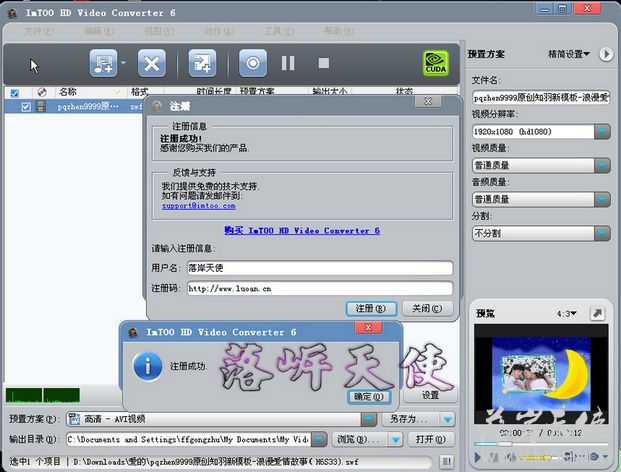This screenshot has height=472, width=621.
Task: Click the Pause toolbar icon
Action: click(288, 63)
